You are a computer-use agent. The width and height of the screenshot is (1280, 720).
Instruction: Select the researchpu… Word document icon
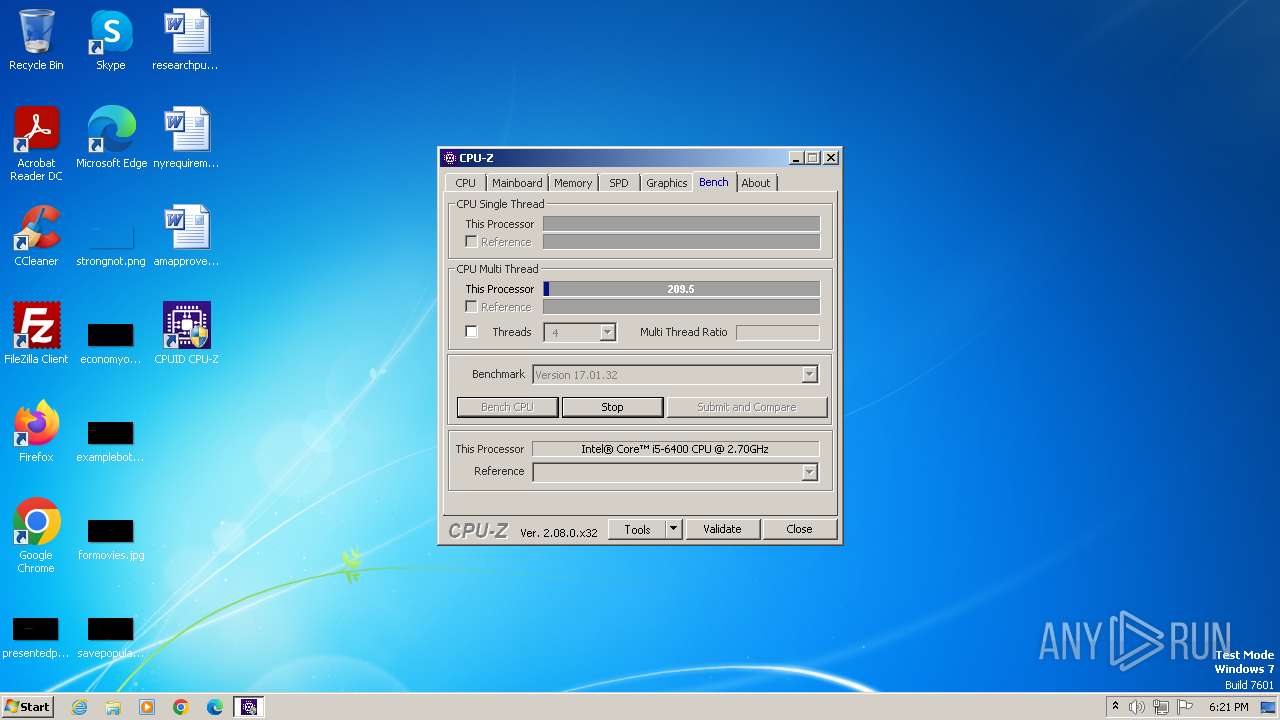click(185, 40)
